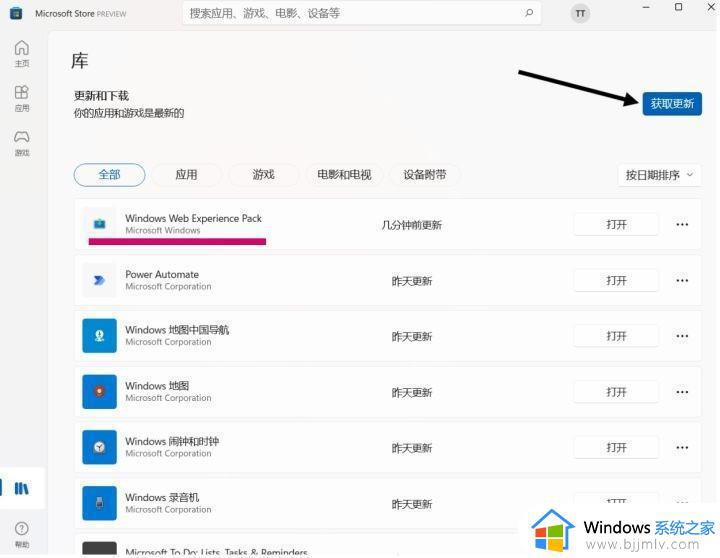Click the Windows 地图中国导航 app icon
Screen dimensions: 720x558
[99, 336]
